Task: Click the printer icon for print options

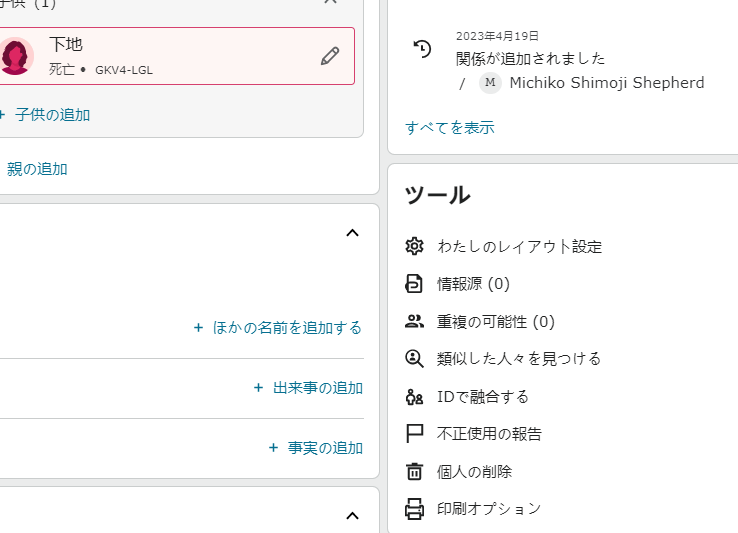Action: [x=415, y=509]
